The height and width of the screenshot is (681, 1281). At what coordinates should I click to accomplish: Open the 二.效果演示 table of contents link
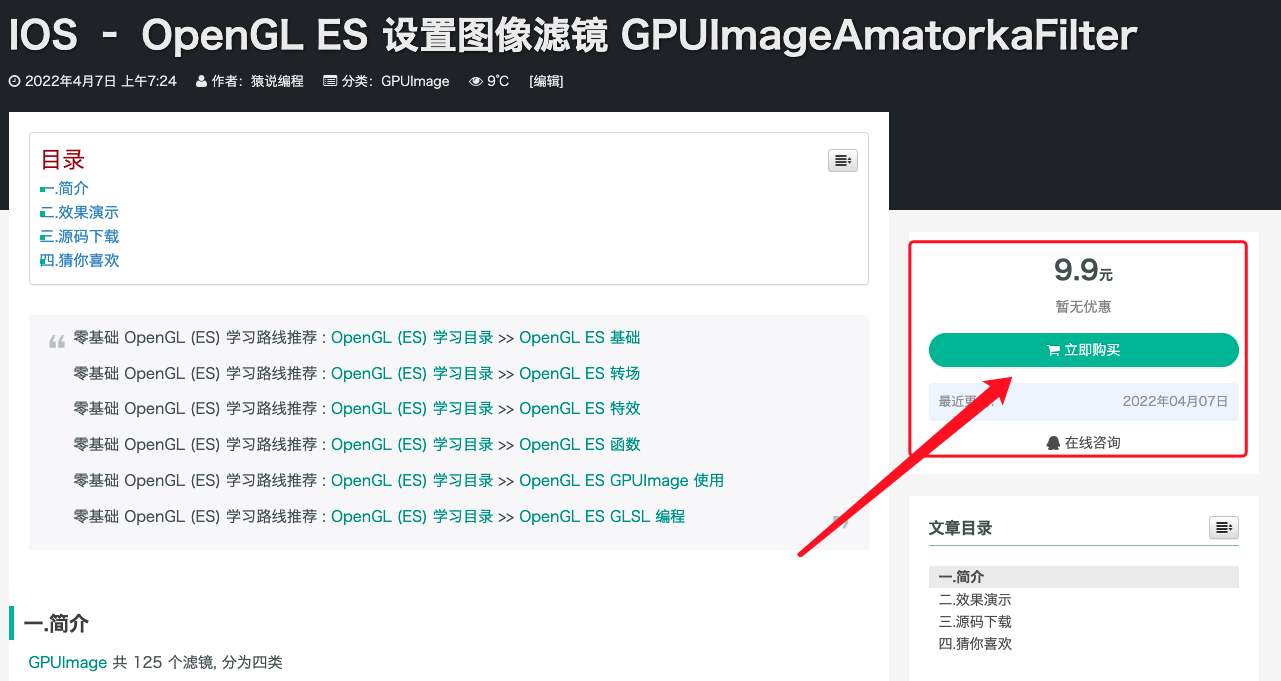click(x=79, y=212)
